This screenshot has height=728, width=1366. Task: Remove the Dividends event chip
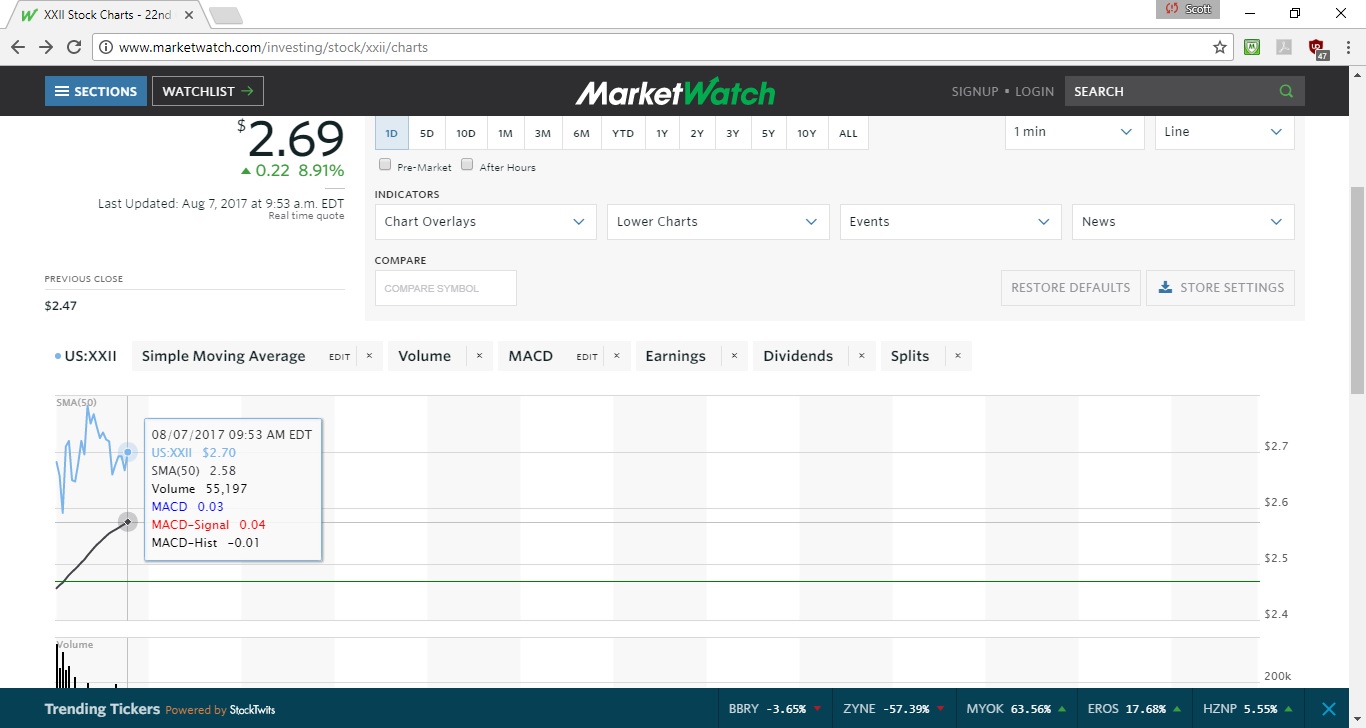(x=861, y=356)
